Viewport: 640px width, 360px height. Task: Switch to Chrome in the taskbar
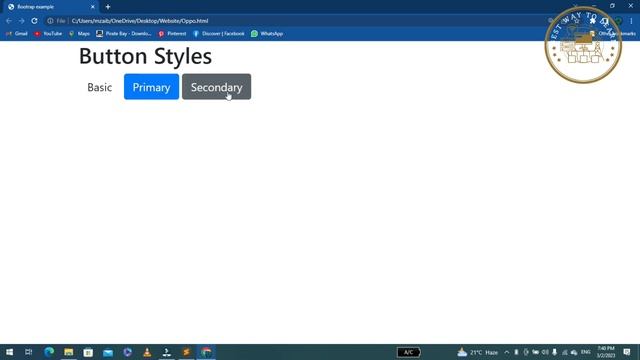pos(206,352)
